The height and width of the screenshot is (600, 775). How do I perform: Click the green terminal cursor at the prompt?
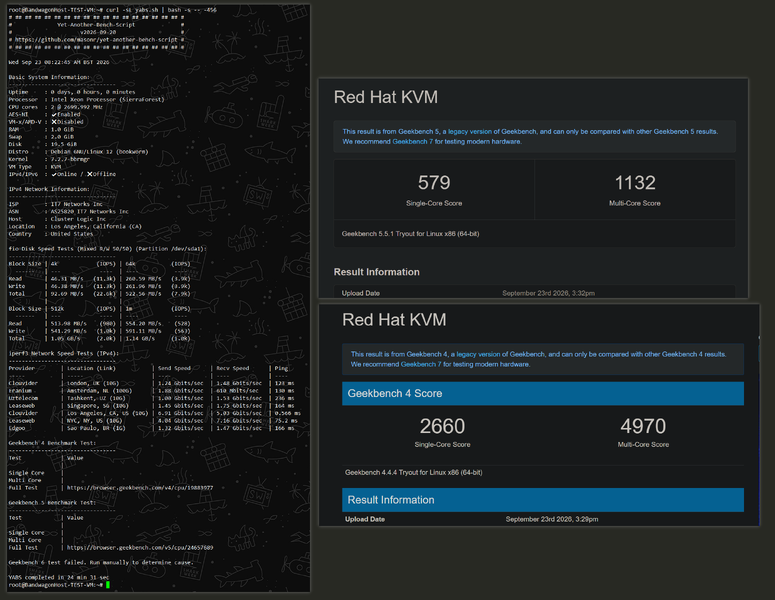point(108,585)
